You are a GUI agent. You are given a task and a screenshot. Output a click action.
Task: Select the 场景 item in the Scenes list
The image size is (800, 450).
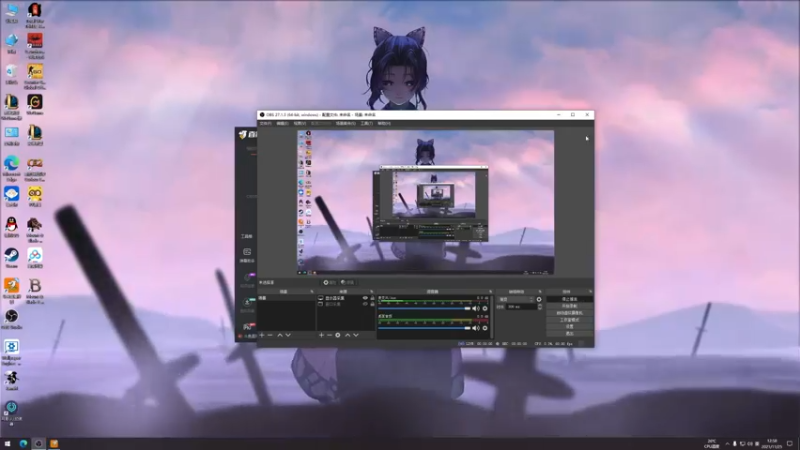pyautogui.click(x=286, y=298)
